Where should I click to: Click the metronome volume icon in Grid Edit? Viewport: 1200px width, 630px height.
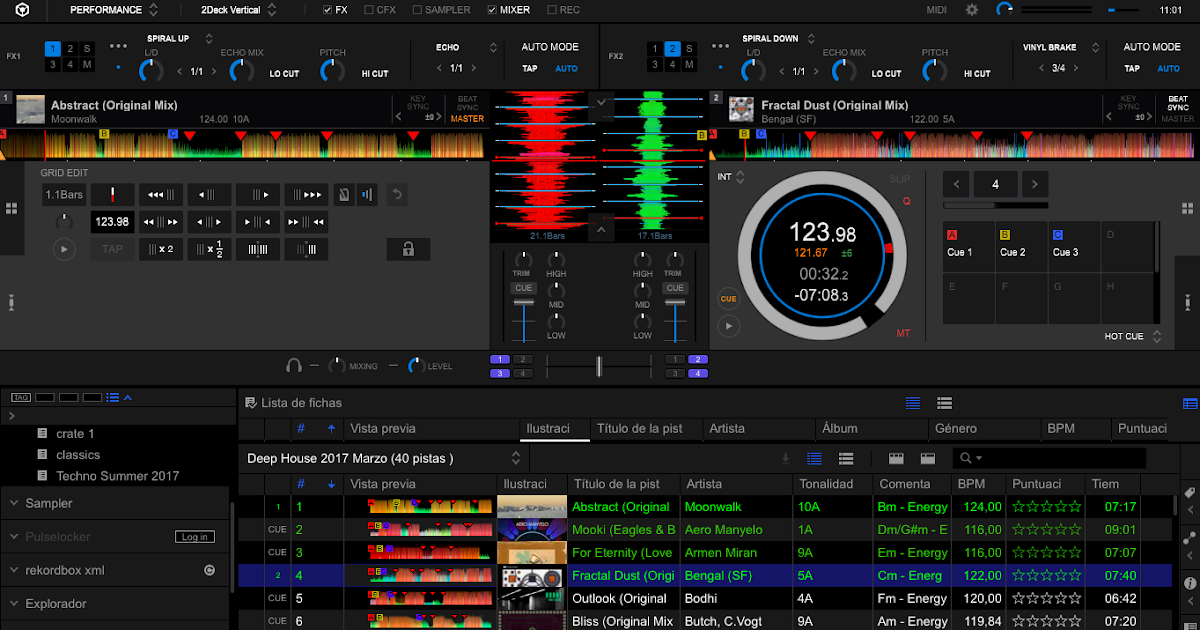click(x=366, y=194)
